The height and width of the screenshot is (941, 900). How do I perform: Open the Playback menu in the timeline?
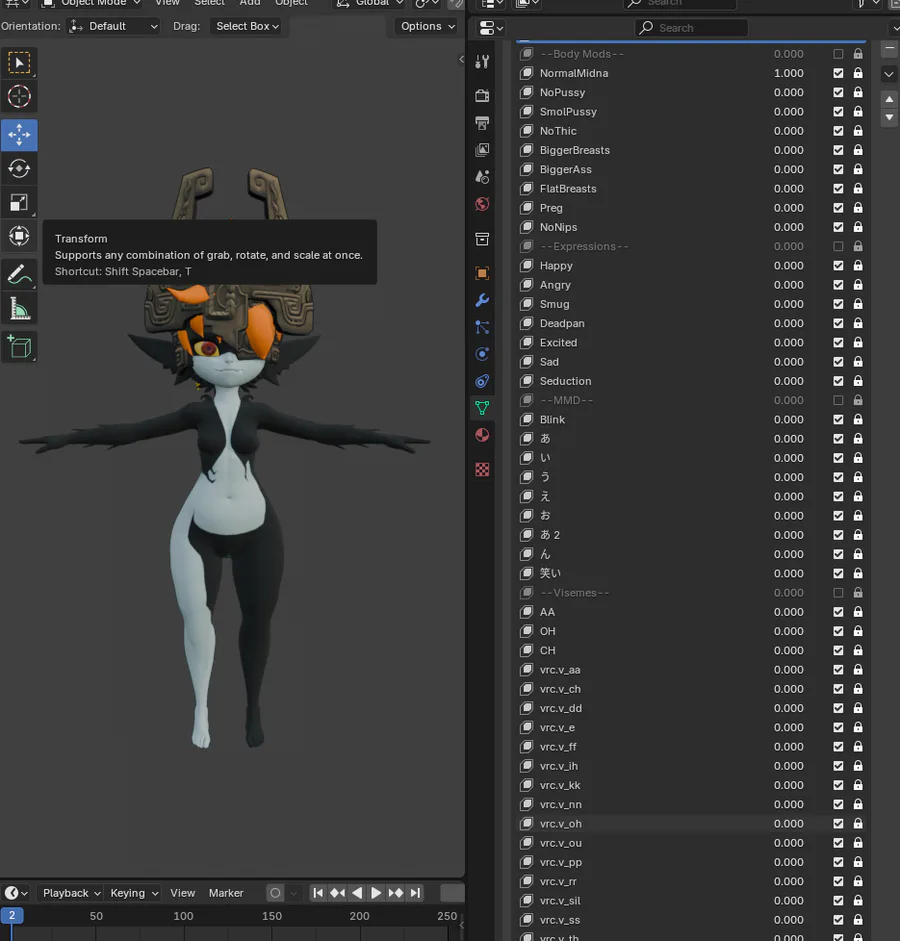click(71, 893)
